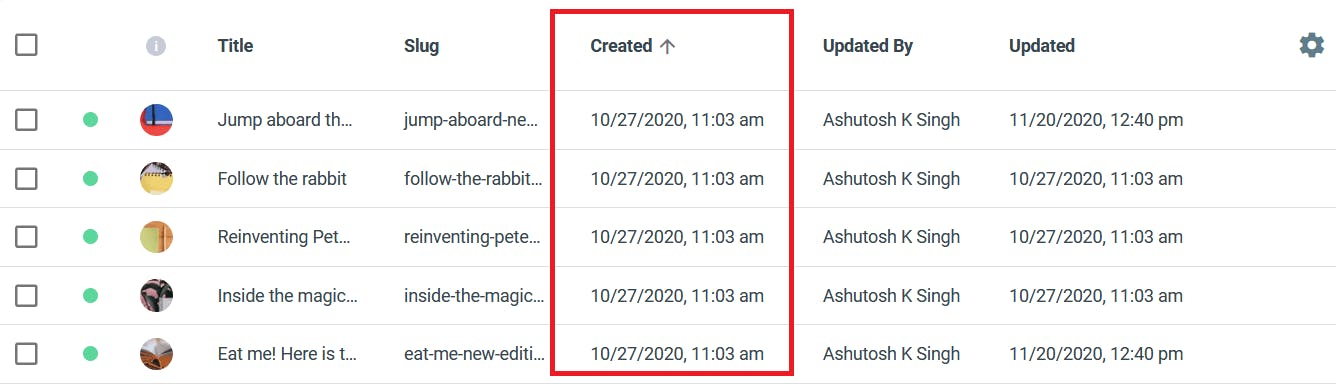Sort by the Title column header
Viewport: 1336px width, 388px height.
pyautogui.click(x=235, y=46)
